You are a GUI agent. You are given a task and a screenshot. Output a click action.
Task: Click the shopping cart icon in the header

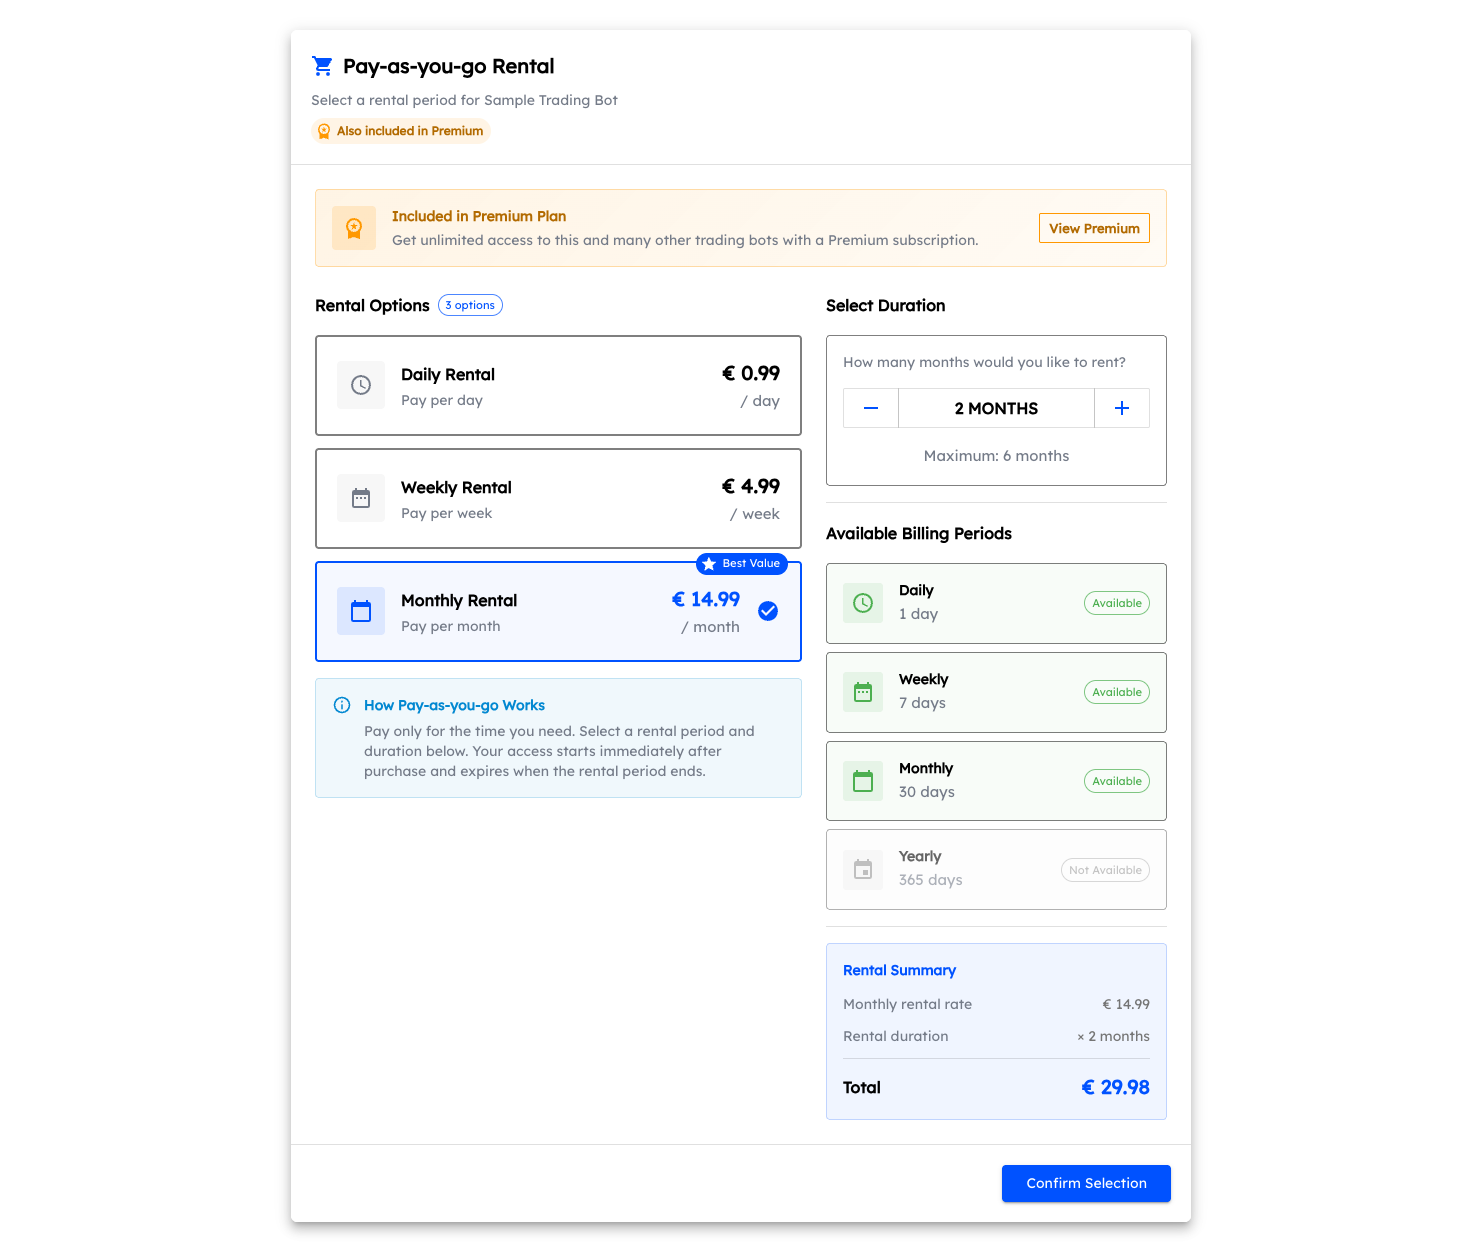[x=322, y=65]
